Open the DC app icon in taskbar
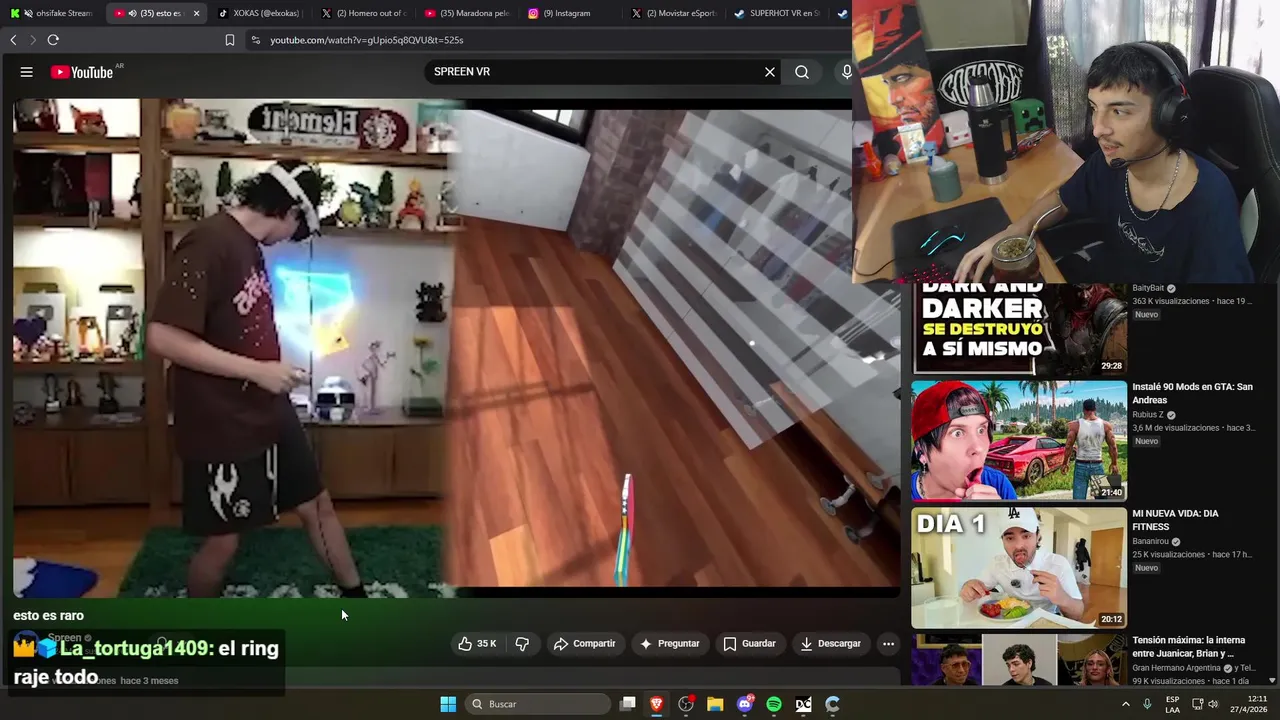Screen dimensions: 1280x720 [x=803, y=704]
